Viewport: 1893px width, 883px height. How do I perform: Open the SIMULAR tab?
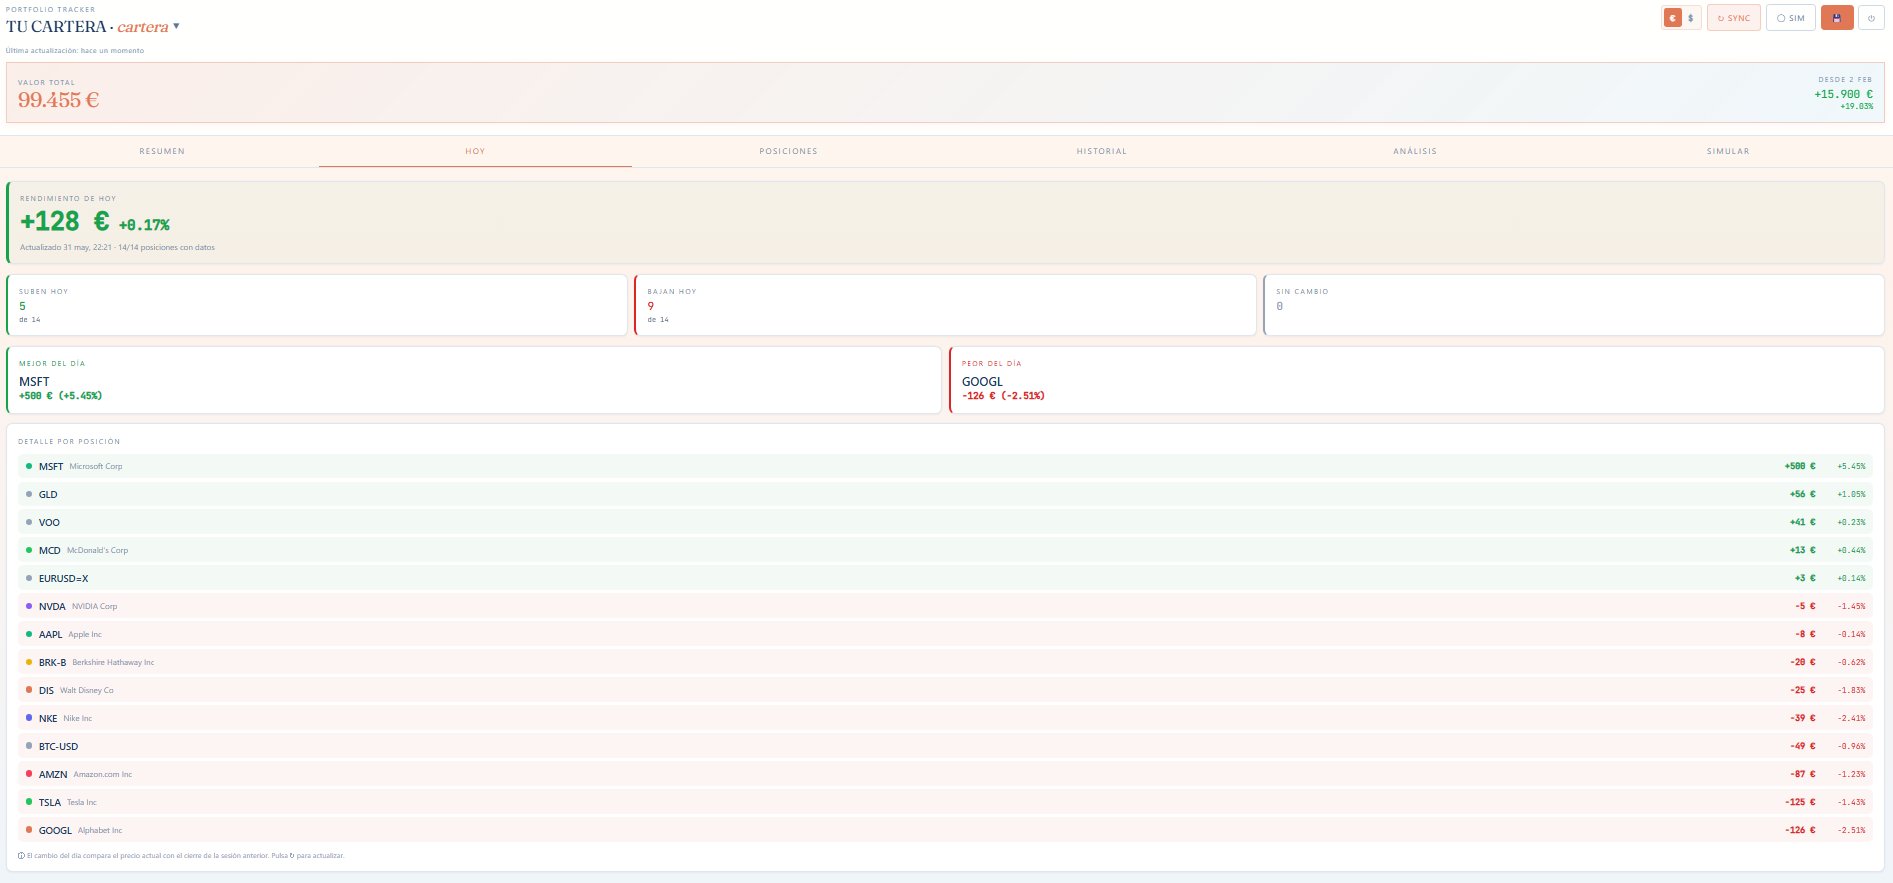pyautogui.click(x=1728, y=151)
